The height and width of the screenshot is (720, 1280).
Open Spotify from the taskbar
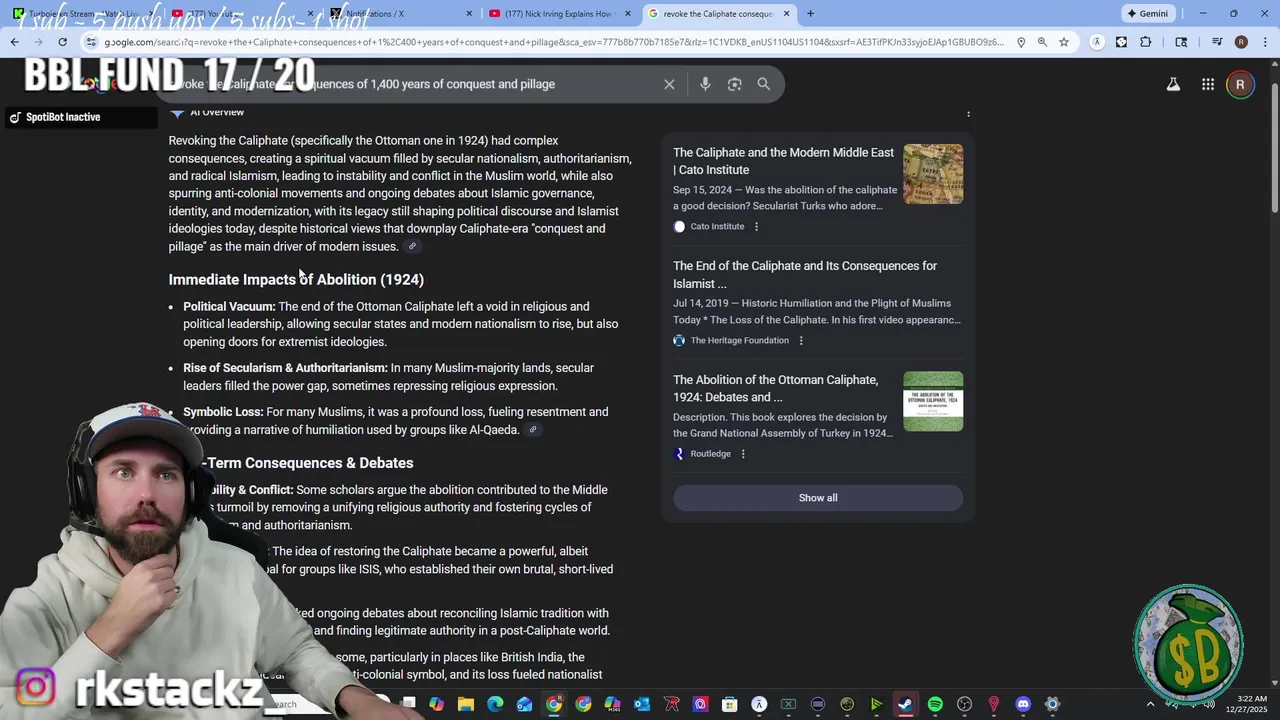(x=935, y=705)
